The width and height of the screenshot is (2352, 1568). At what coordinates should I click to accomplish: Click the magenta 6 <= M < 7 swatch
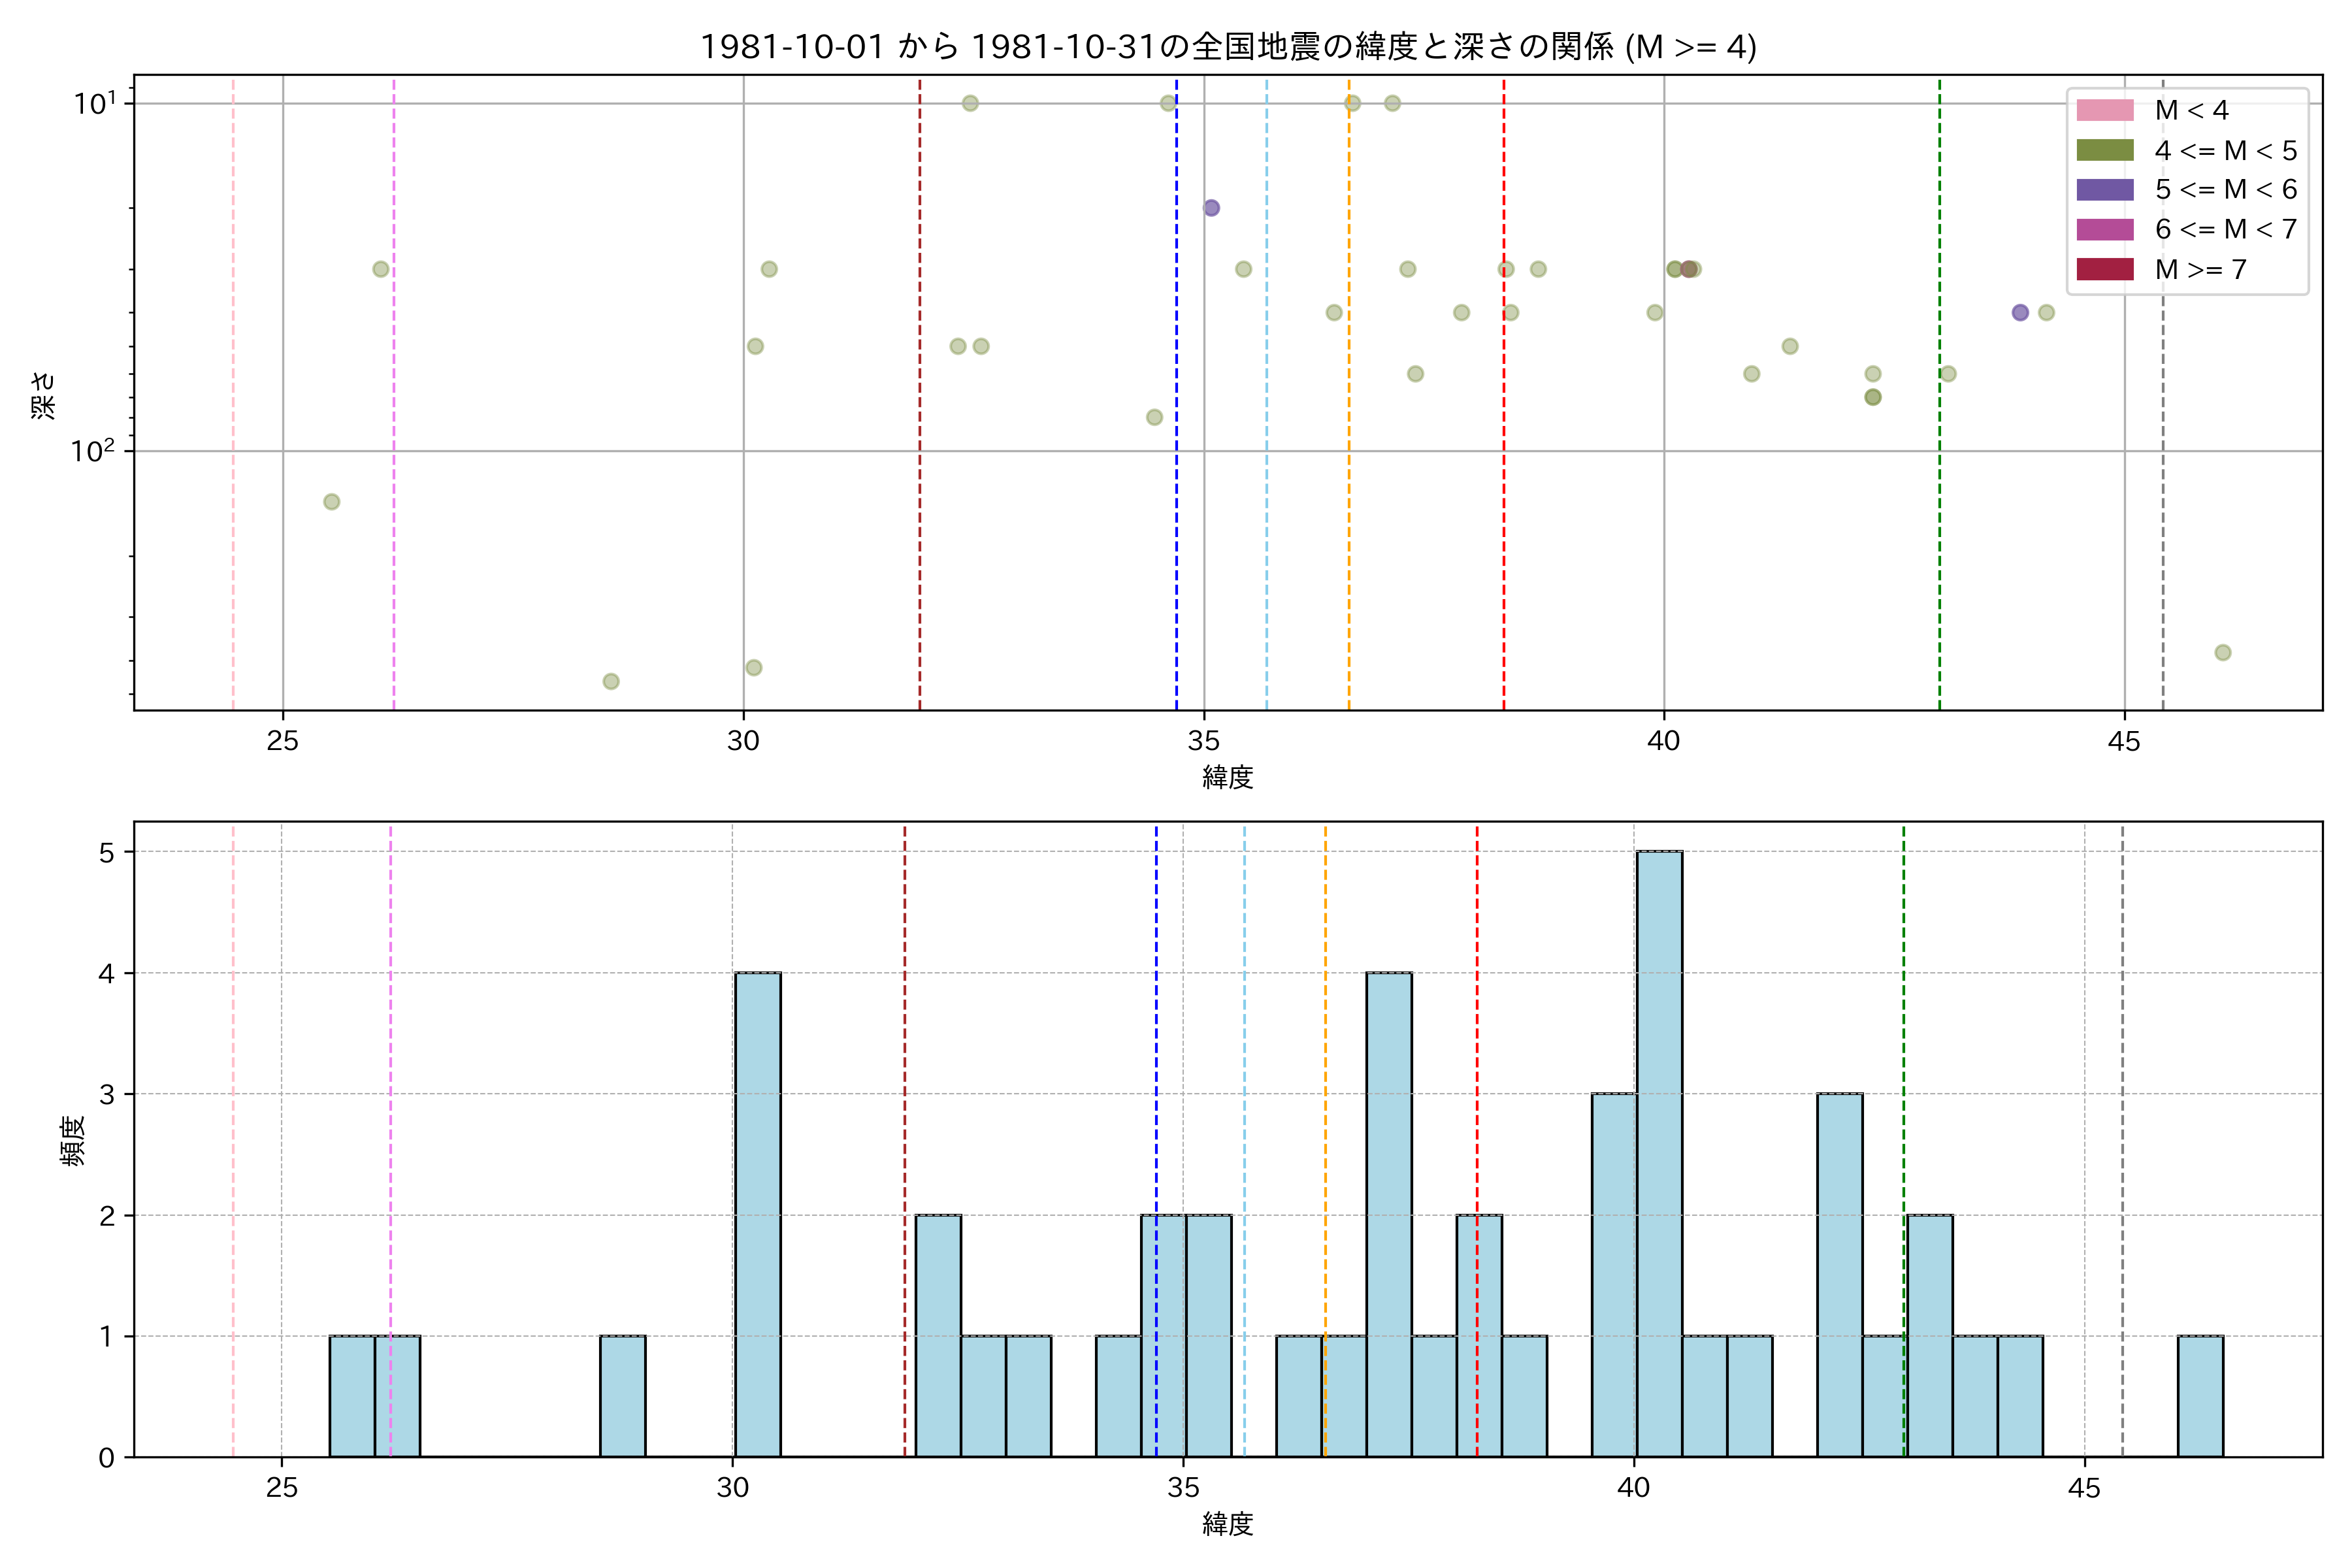point(2105,229)
